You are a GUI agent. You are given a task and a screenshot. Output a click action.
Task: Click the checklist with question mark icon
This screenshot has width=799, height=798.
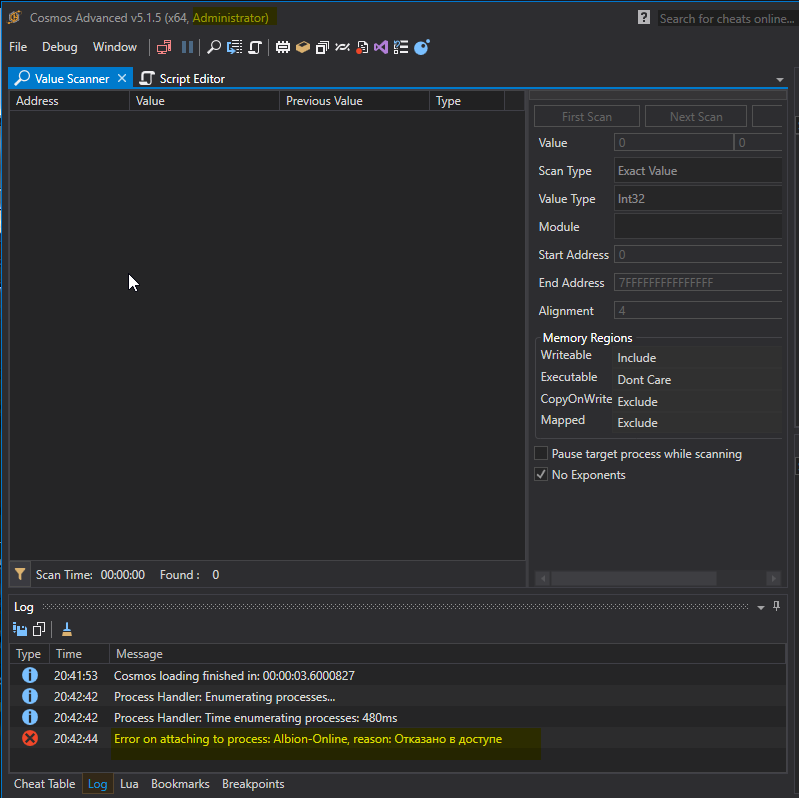[x=401, y=47]
